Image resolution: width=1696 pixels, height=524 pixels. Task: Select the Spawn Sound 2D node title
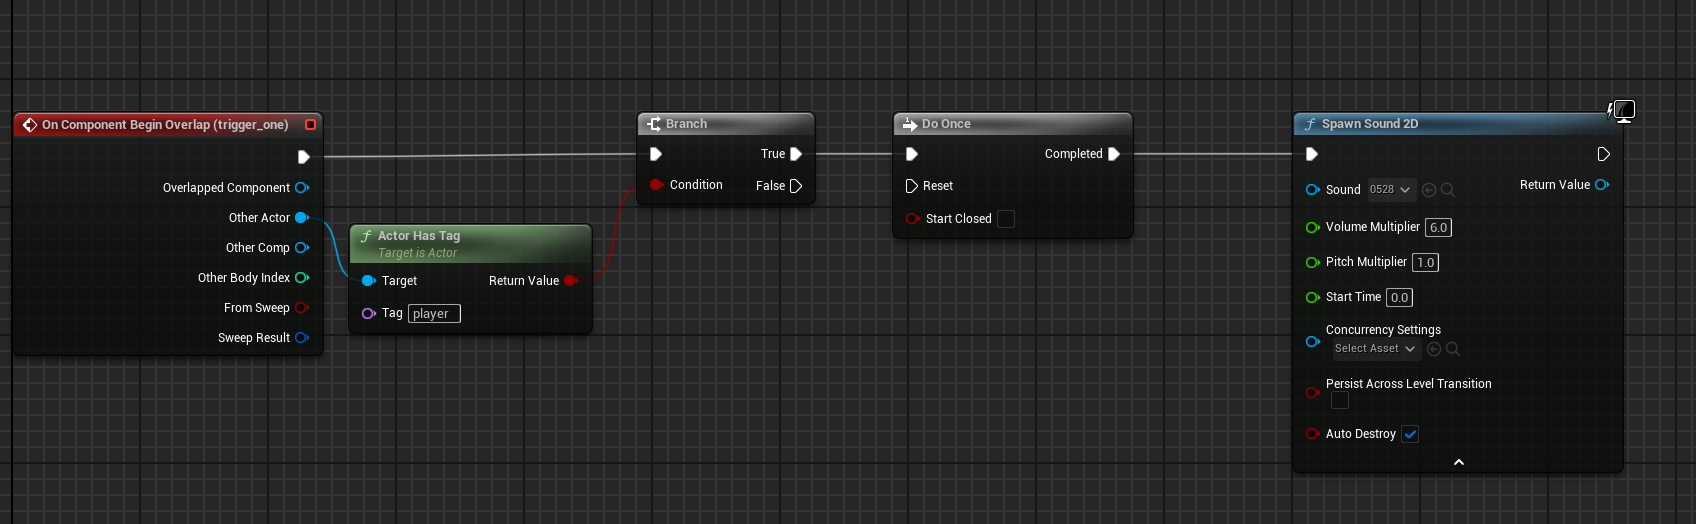click(1370, 124)
